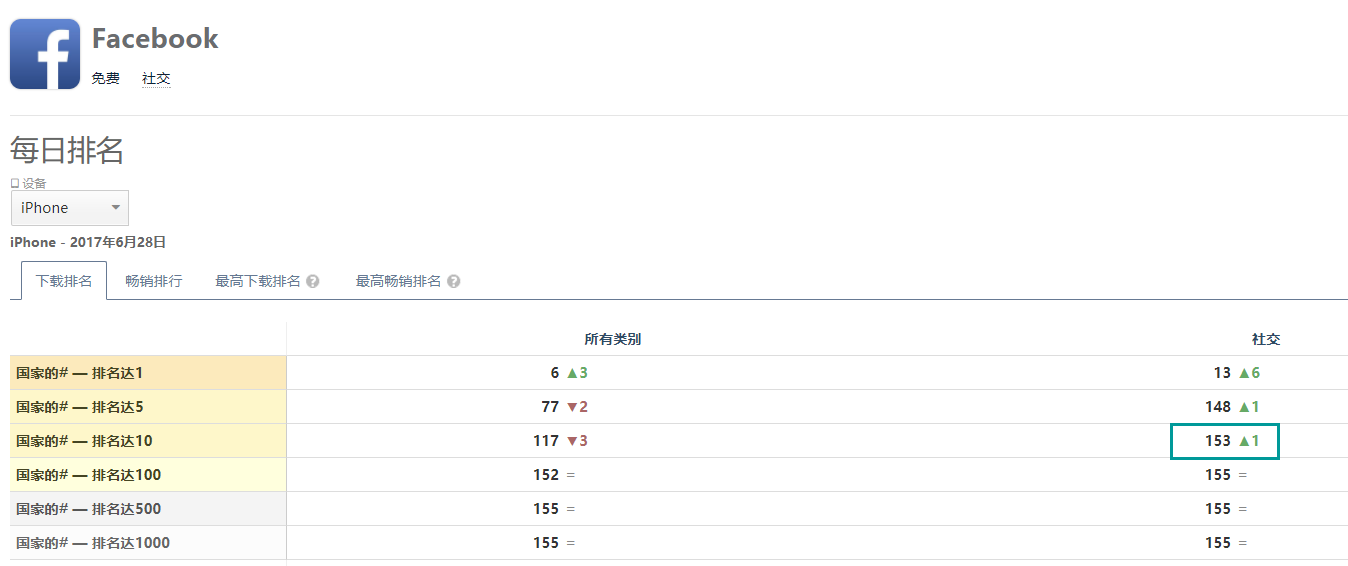1348x566 pixels.
Task: Click the 国家的# — 排名达1000 row label
Action: point(93,543)
